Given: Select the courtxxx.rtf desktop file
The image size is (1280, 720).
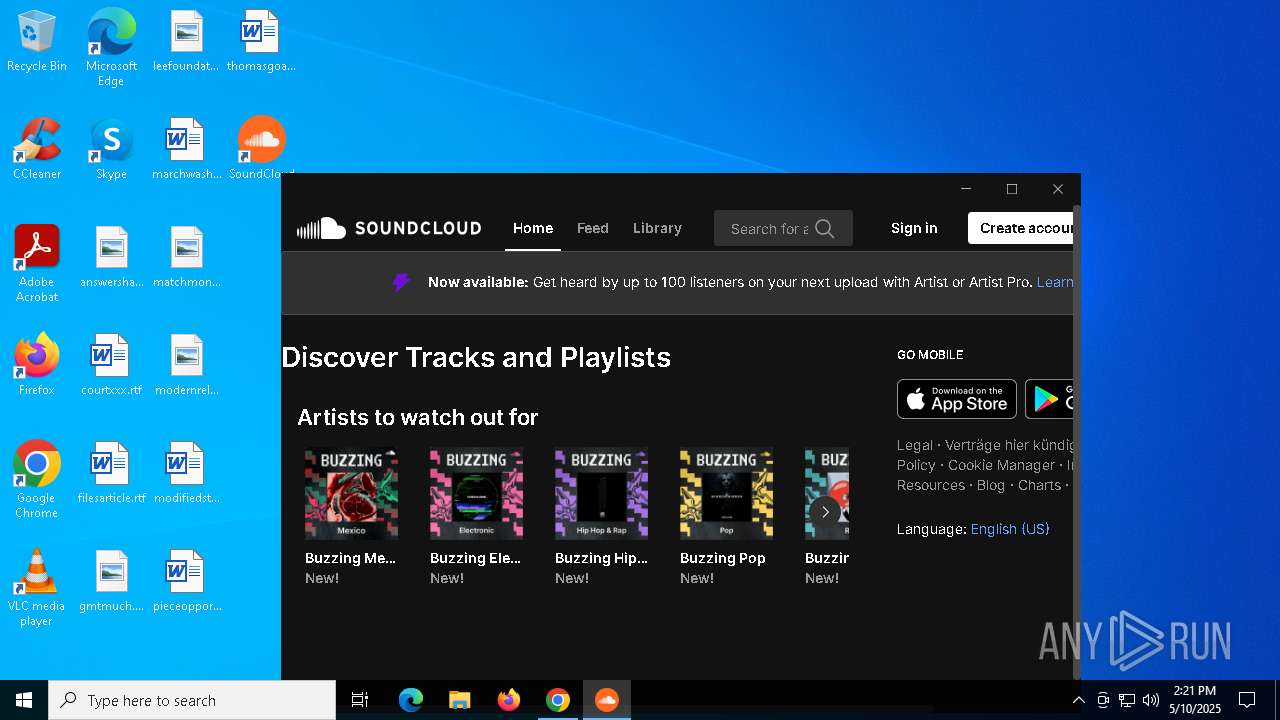Looking at the screenshot, I should (111, 366).
